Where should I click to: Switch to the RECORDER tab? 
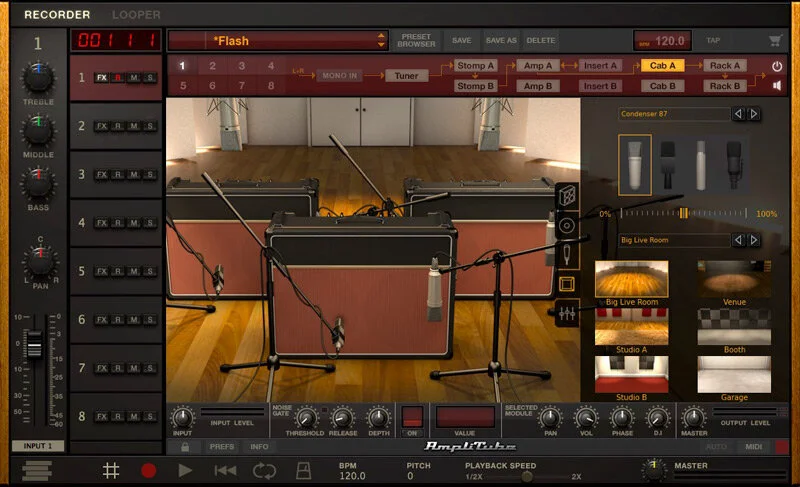click(57, 15)
